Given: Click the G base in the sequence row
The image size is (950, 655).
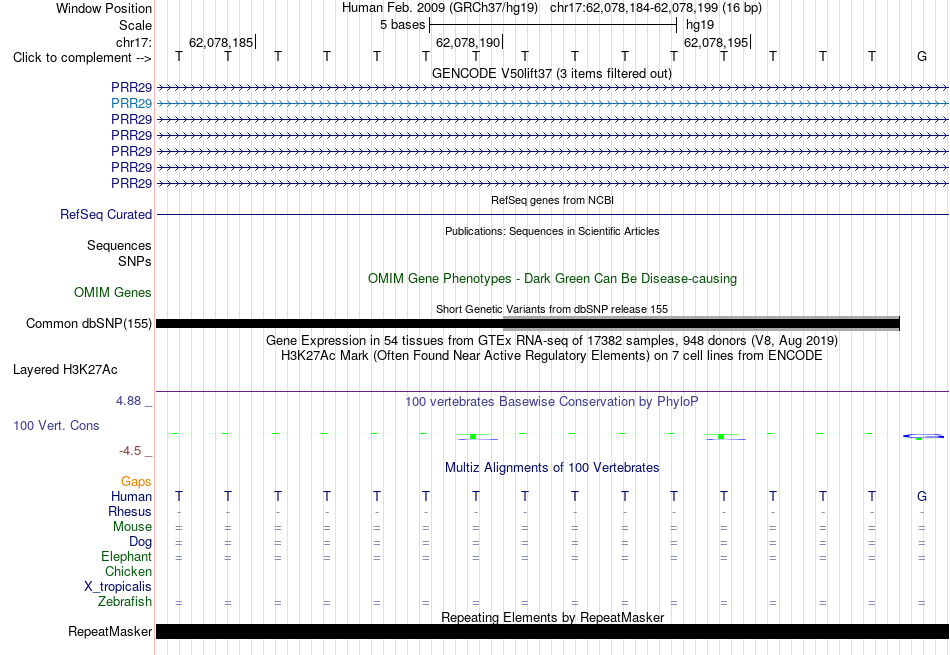Looking at the screenshot, I should (x=922, y=56).
